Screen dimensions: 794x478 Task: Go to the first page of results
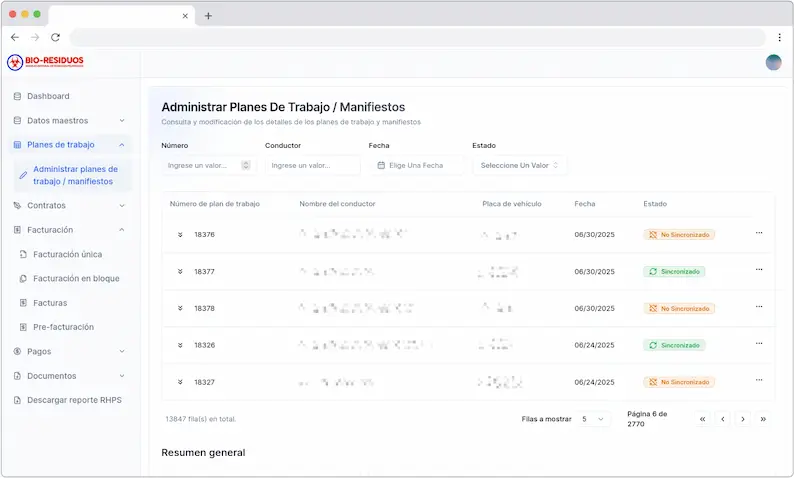pyautogui.click(x=703, y=419)
